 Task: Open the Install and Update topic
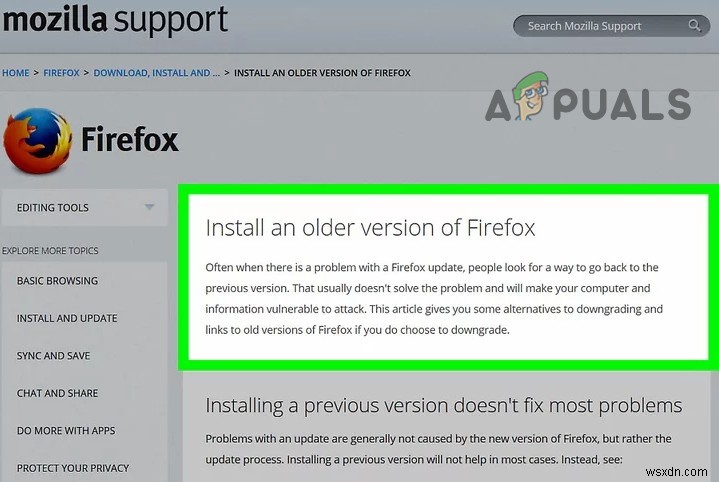[67, 318]
